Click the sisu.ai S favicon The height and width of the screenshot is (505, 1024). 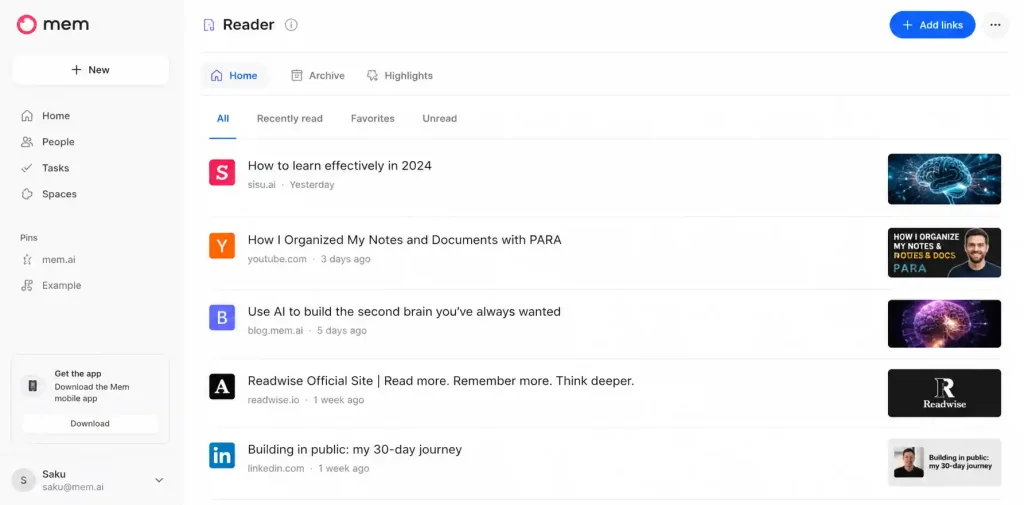[222, 172]
